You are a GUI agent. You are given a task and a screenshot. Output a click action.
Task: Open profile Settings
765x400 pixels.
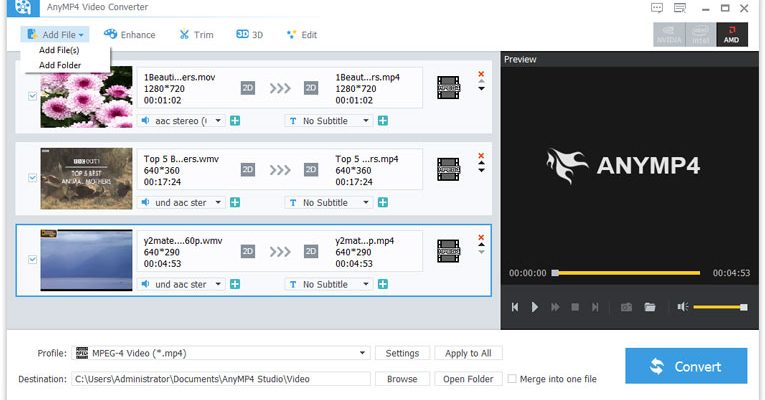click(402, 353)
